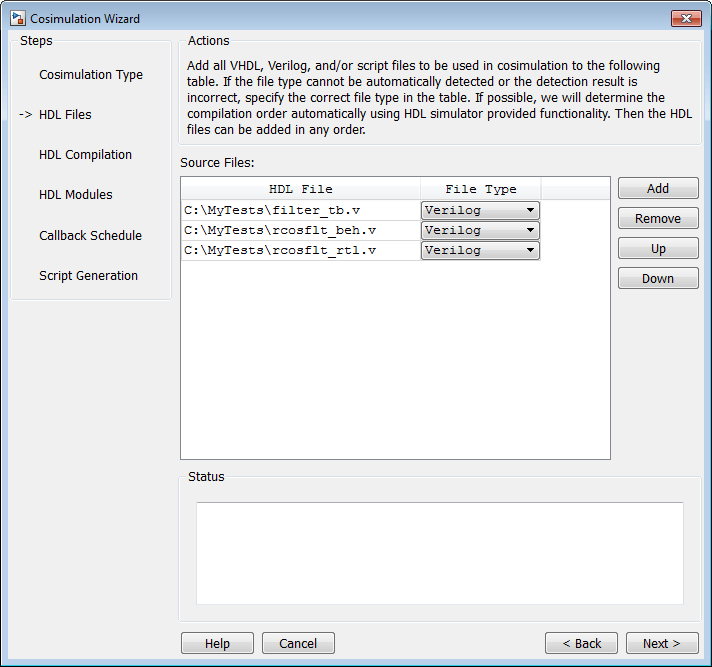Close the Cosimulation Wizard window
The image size is (712, 667).
tap(686, 19)
